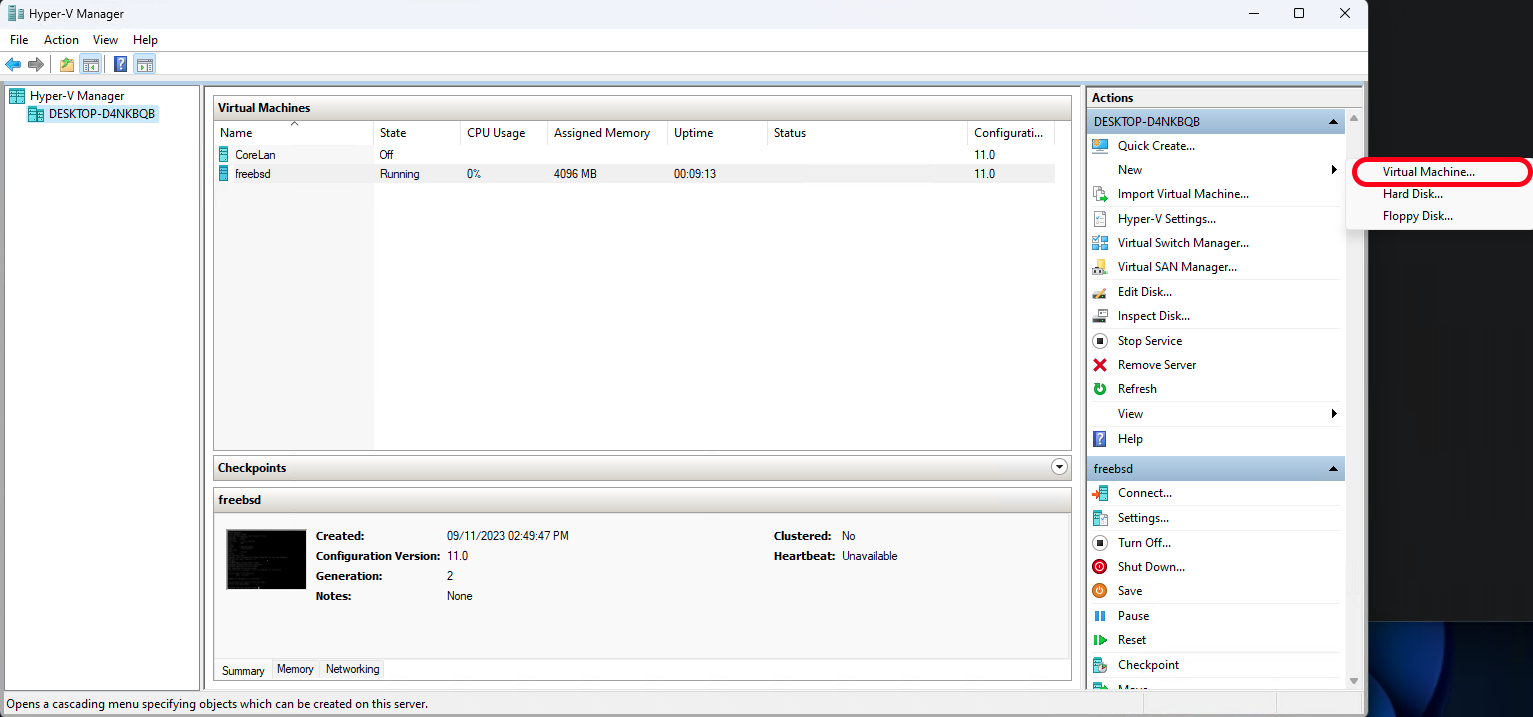1533x717 pixels.
Task: Switch to the Summary tab
Action: [x=243, y=671]
